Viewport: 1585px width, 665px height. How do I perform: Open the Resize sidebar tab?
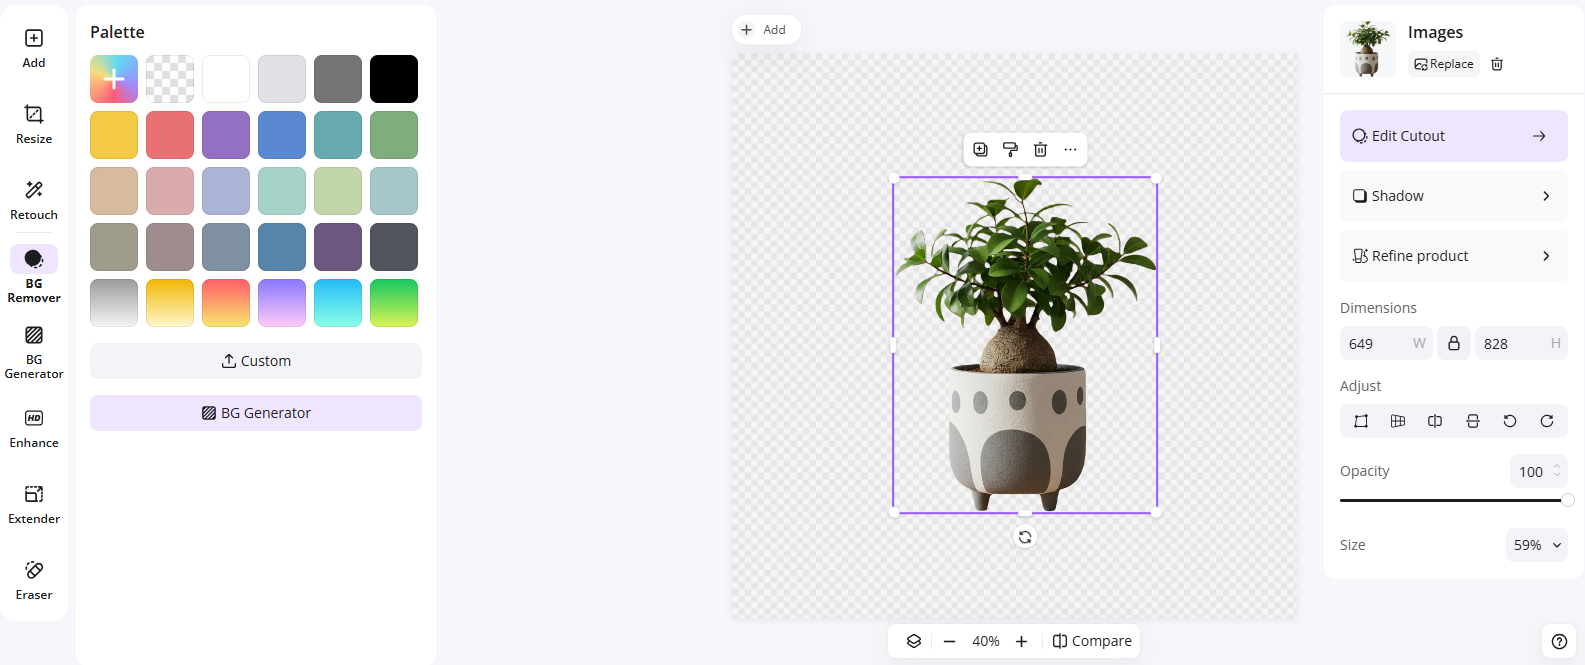point(34,124)
